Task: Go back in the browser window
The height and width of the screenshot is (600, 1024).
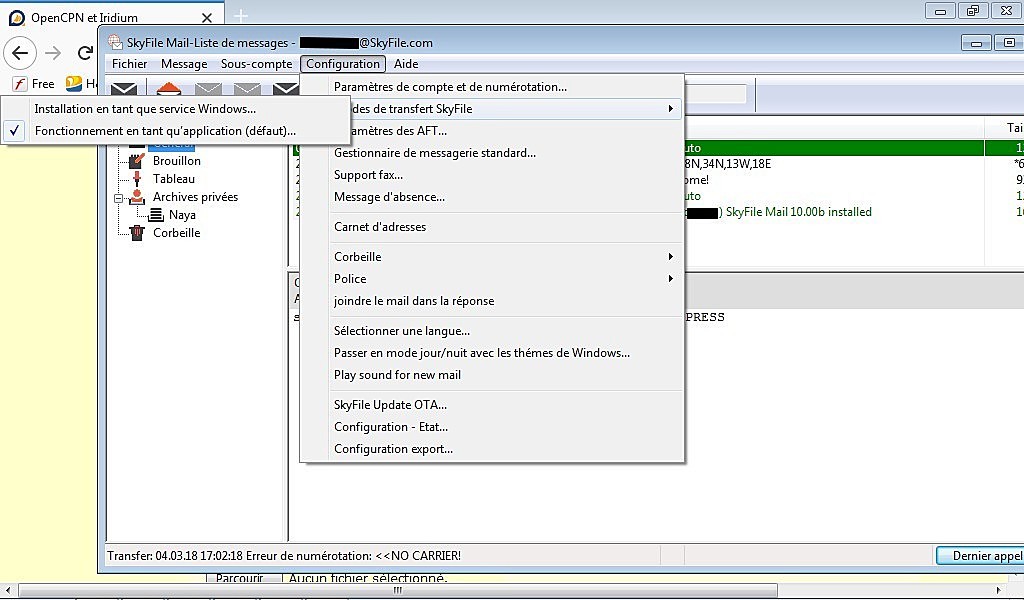Action: pos(20,53)
